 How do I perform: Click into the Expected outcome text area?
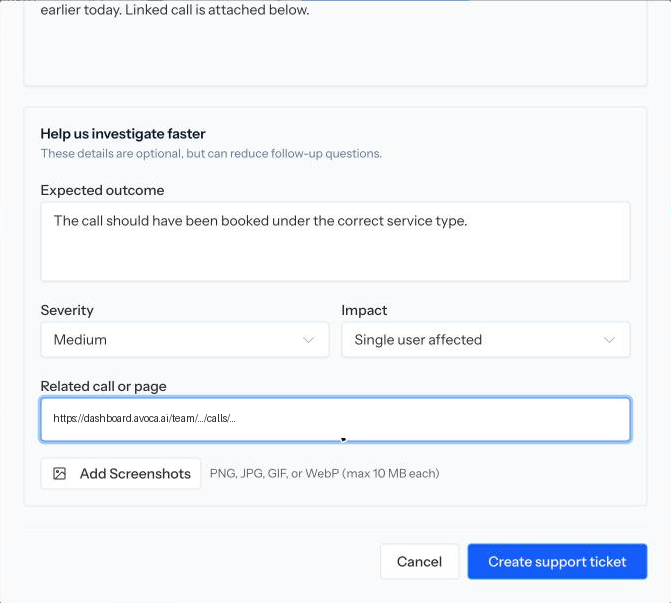tap(336, 242)
